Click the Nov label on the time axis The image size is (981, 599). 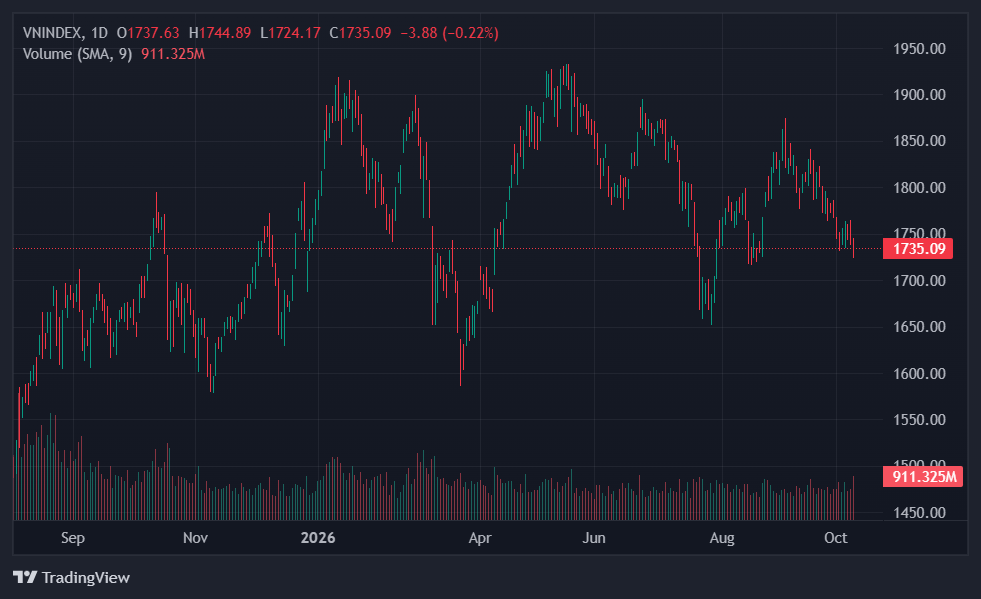[195, 538]
